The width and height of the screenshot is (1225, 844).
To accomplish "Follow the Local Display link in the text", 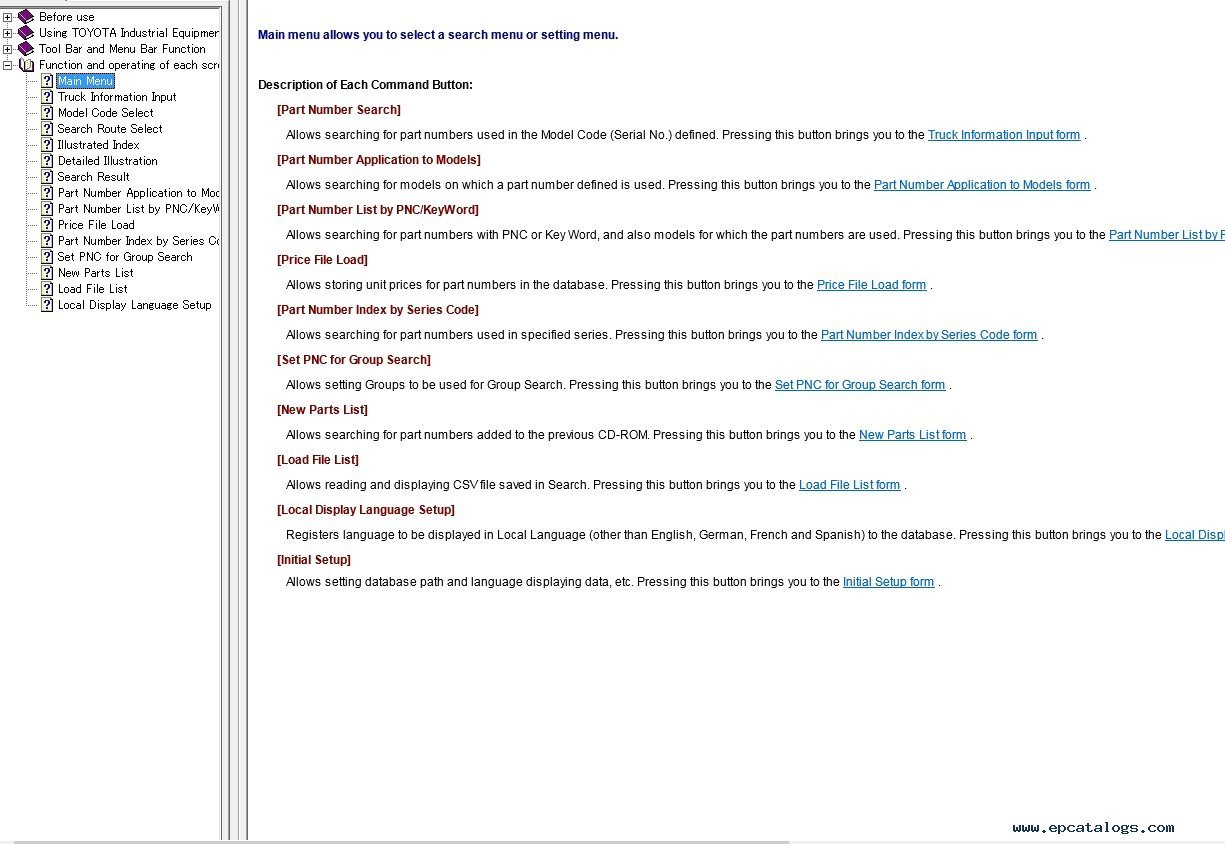I will click(1195, 535).
